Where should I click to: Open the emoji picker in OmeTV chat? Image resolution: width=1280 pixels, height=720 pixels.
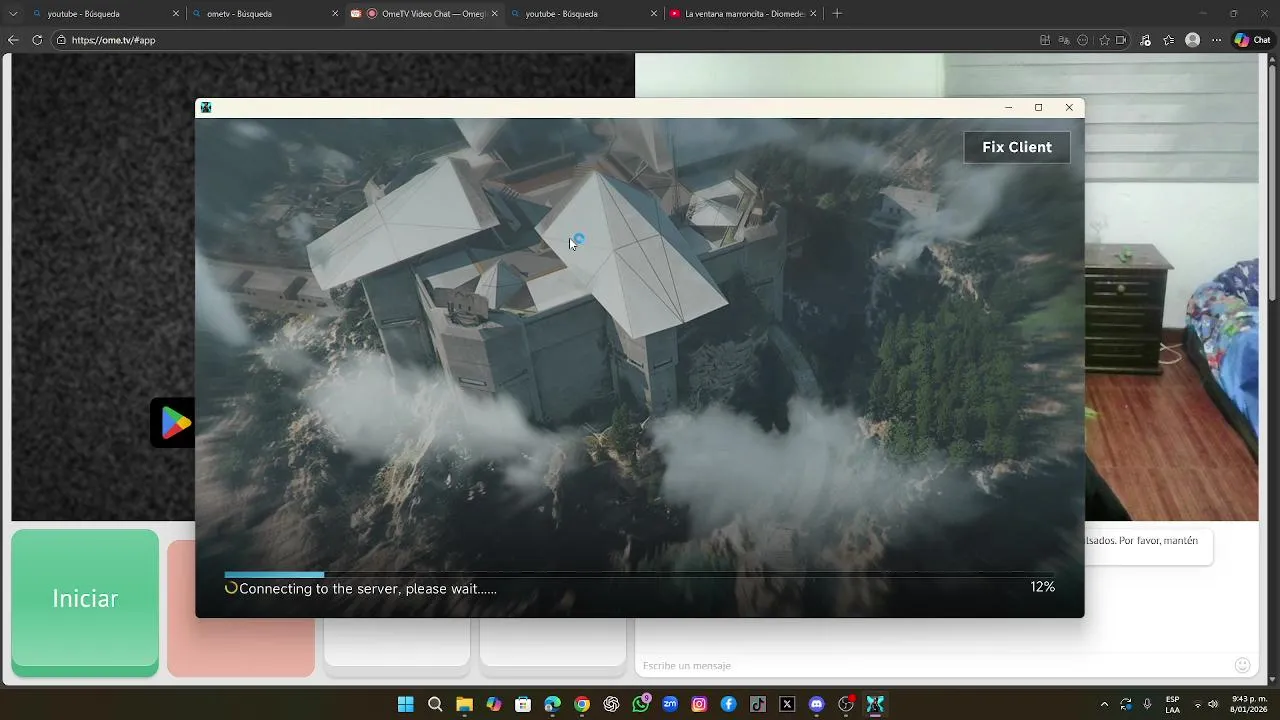point(1242,665)
